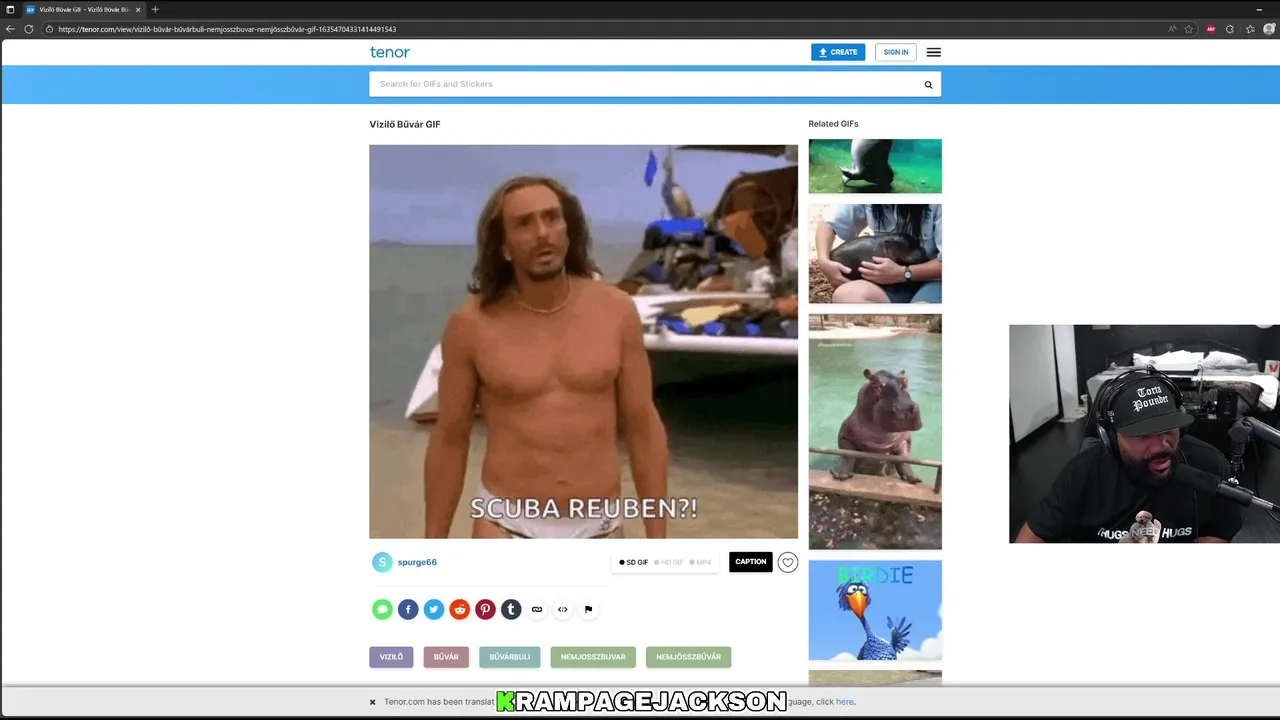Open the Birdie related GIF
The width and height of the screenshot is (1280, 720).
coord(875,610)
